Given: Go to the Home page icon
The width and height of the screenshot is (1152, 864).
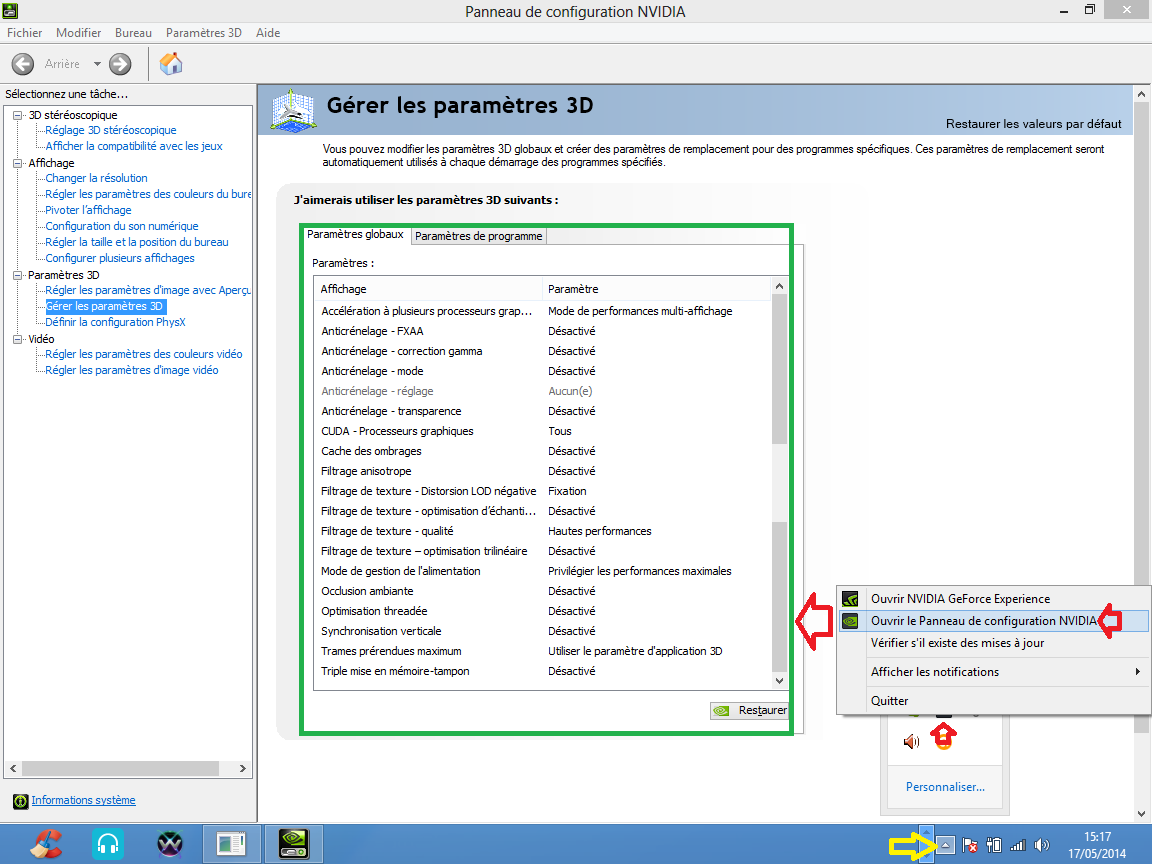Looking at the screenshot, I should [x=170, y=64].
